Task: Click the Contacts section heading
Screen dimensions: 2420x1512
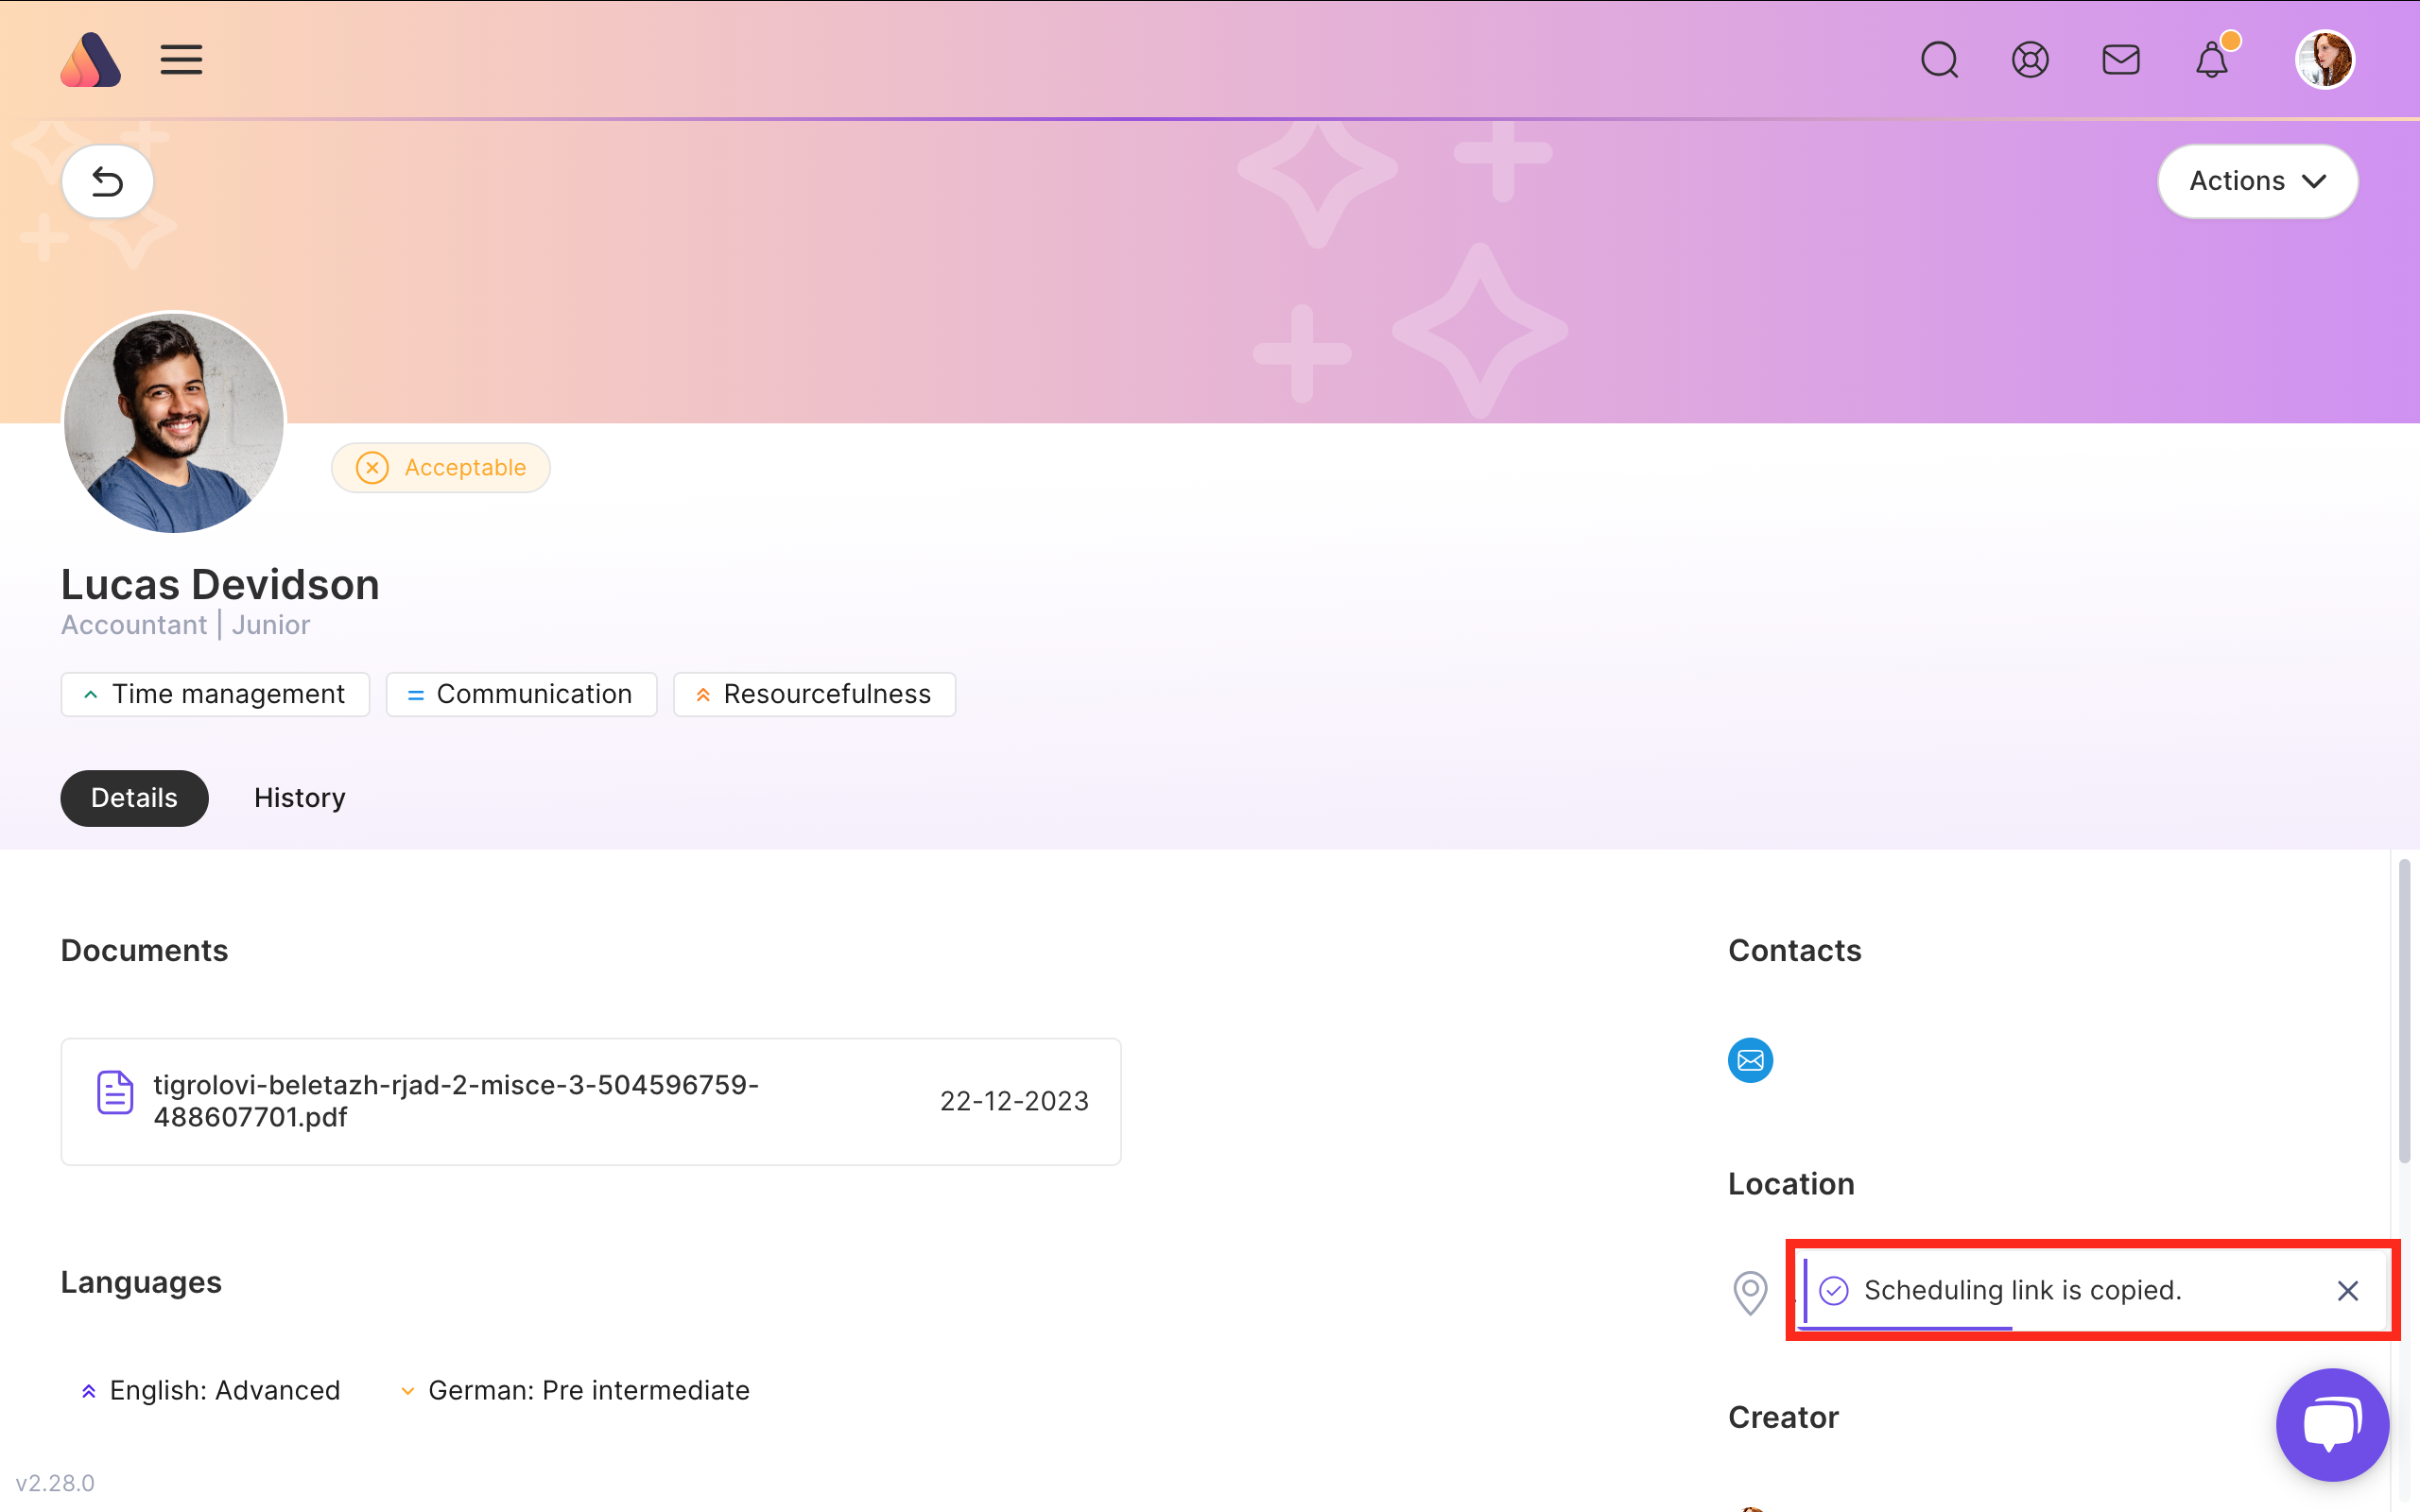Action: [x=1795, y=951]
